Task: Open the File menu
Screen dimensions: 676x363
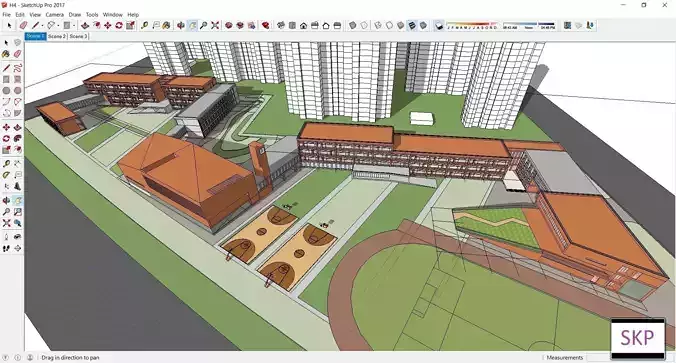Action: tap(6, 15)
